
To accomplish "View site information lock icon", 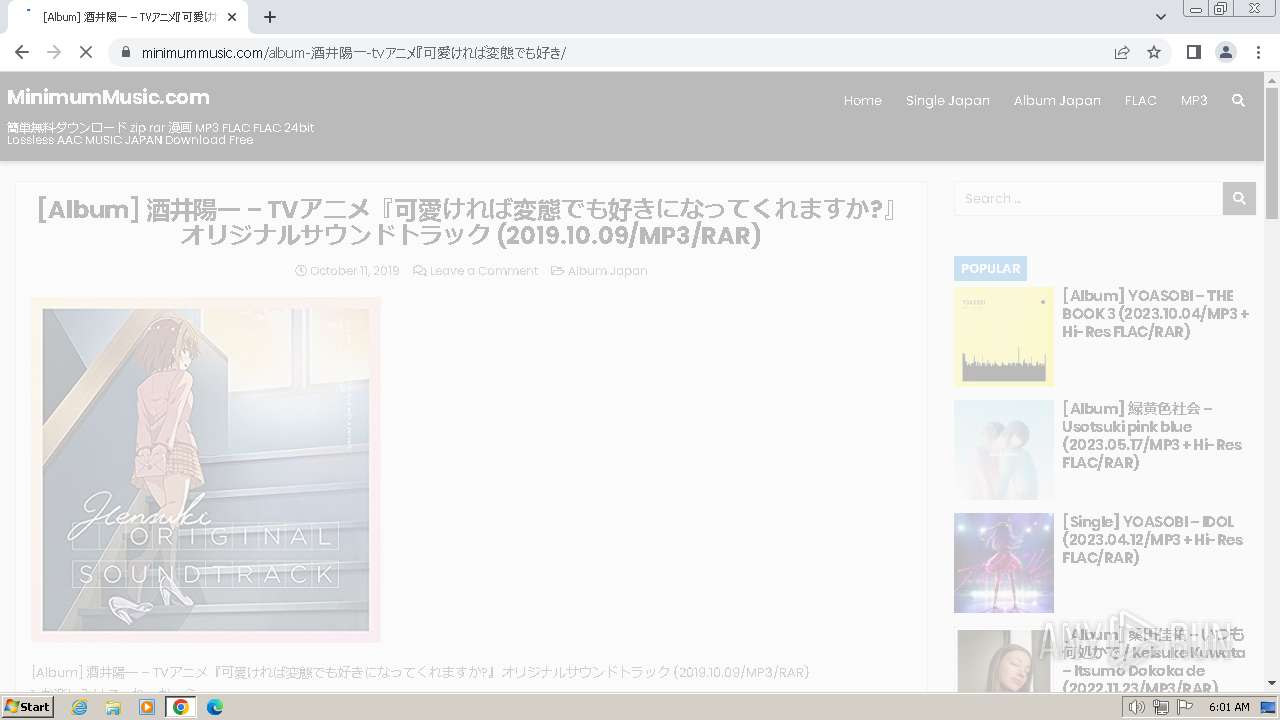I will 125,52.
